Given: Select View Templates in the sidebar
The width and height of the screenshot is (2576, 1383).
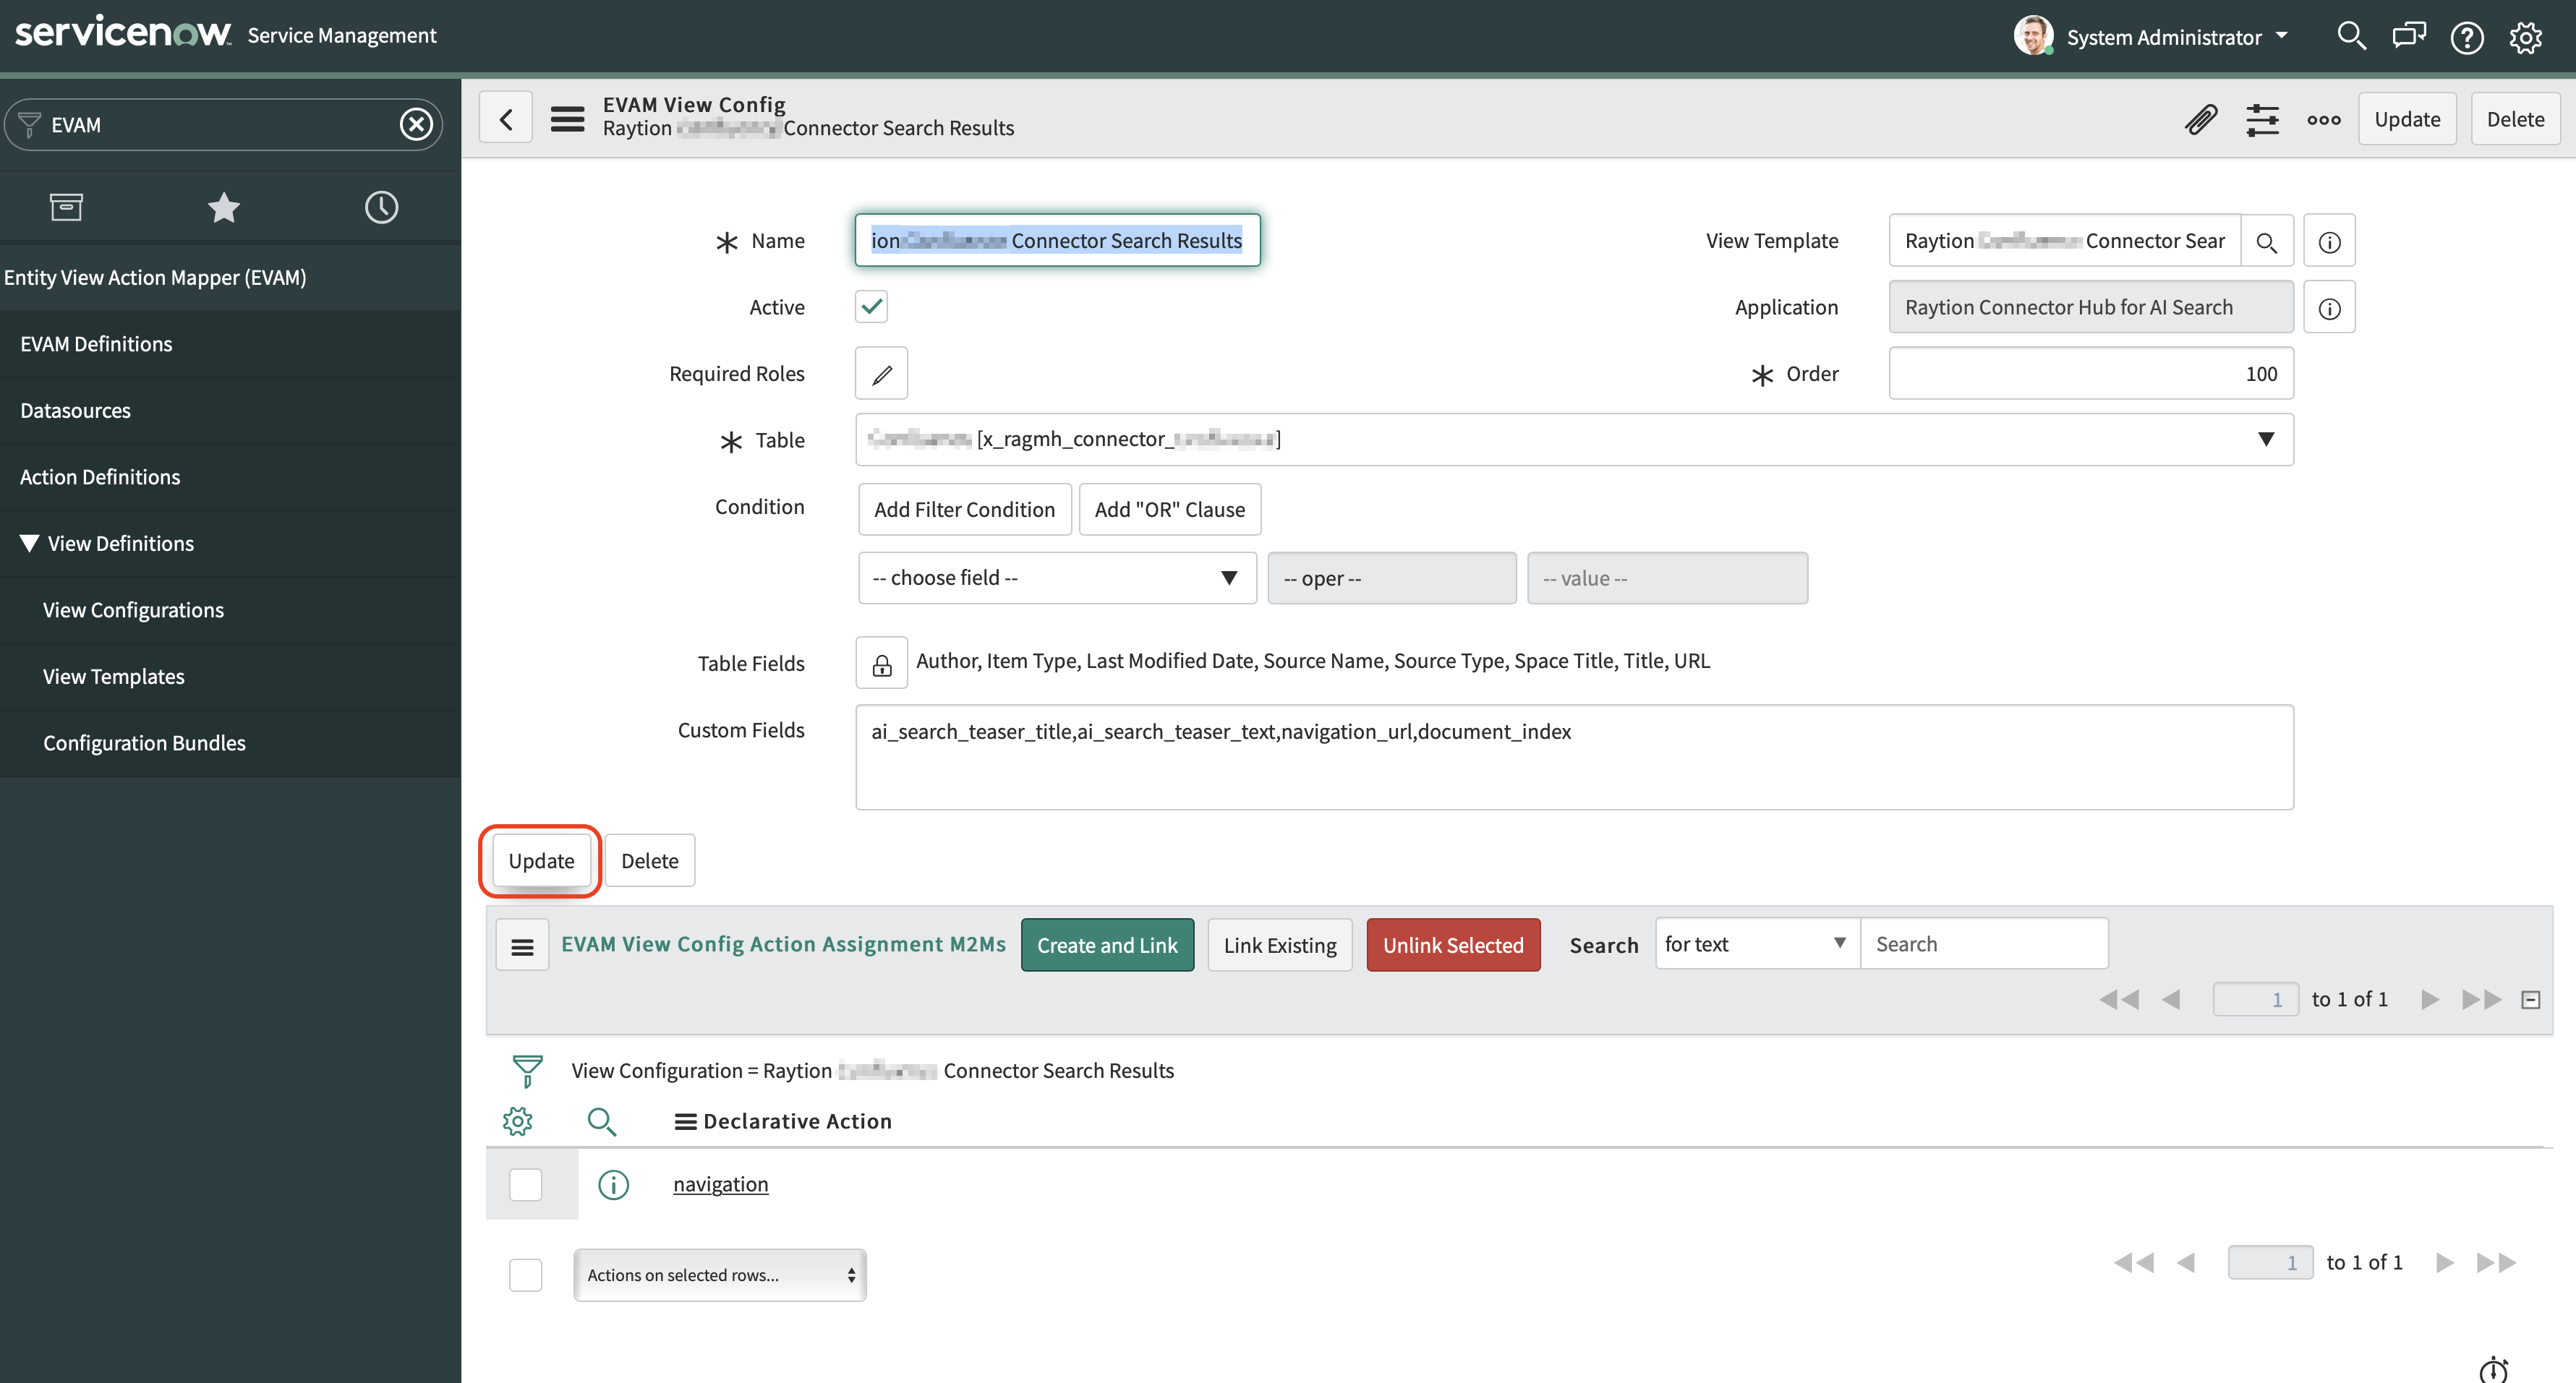Looking at the screenshot, I should 113,676.
